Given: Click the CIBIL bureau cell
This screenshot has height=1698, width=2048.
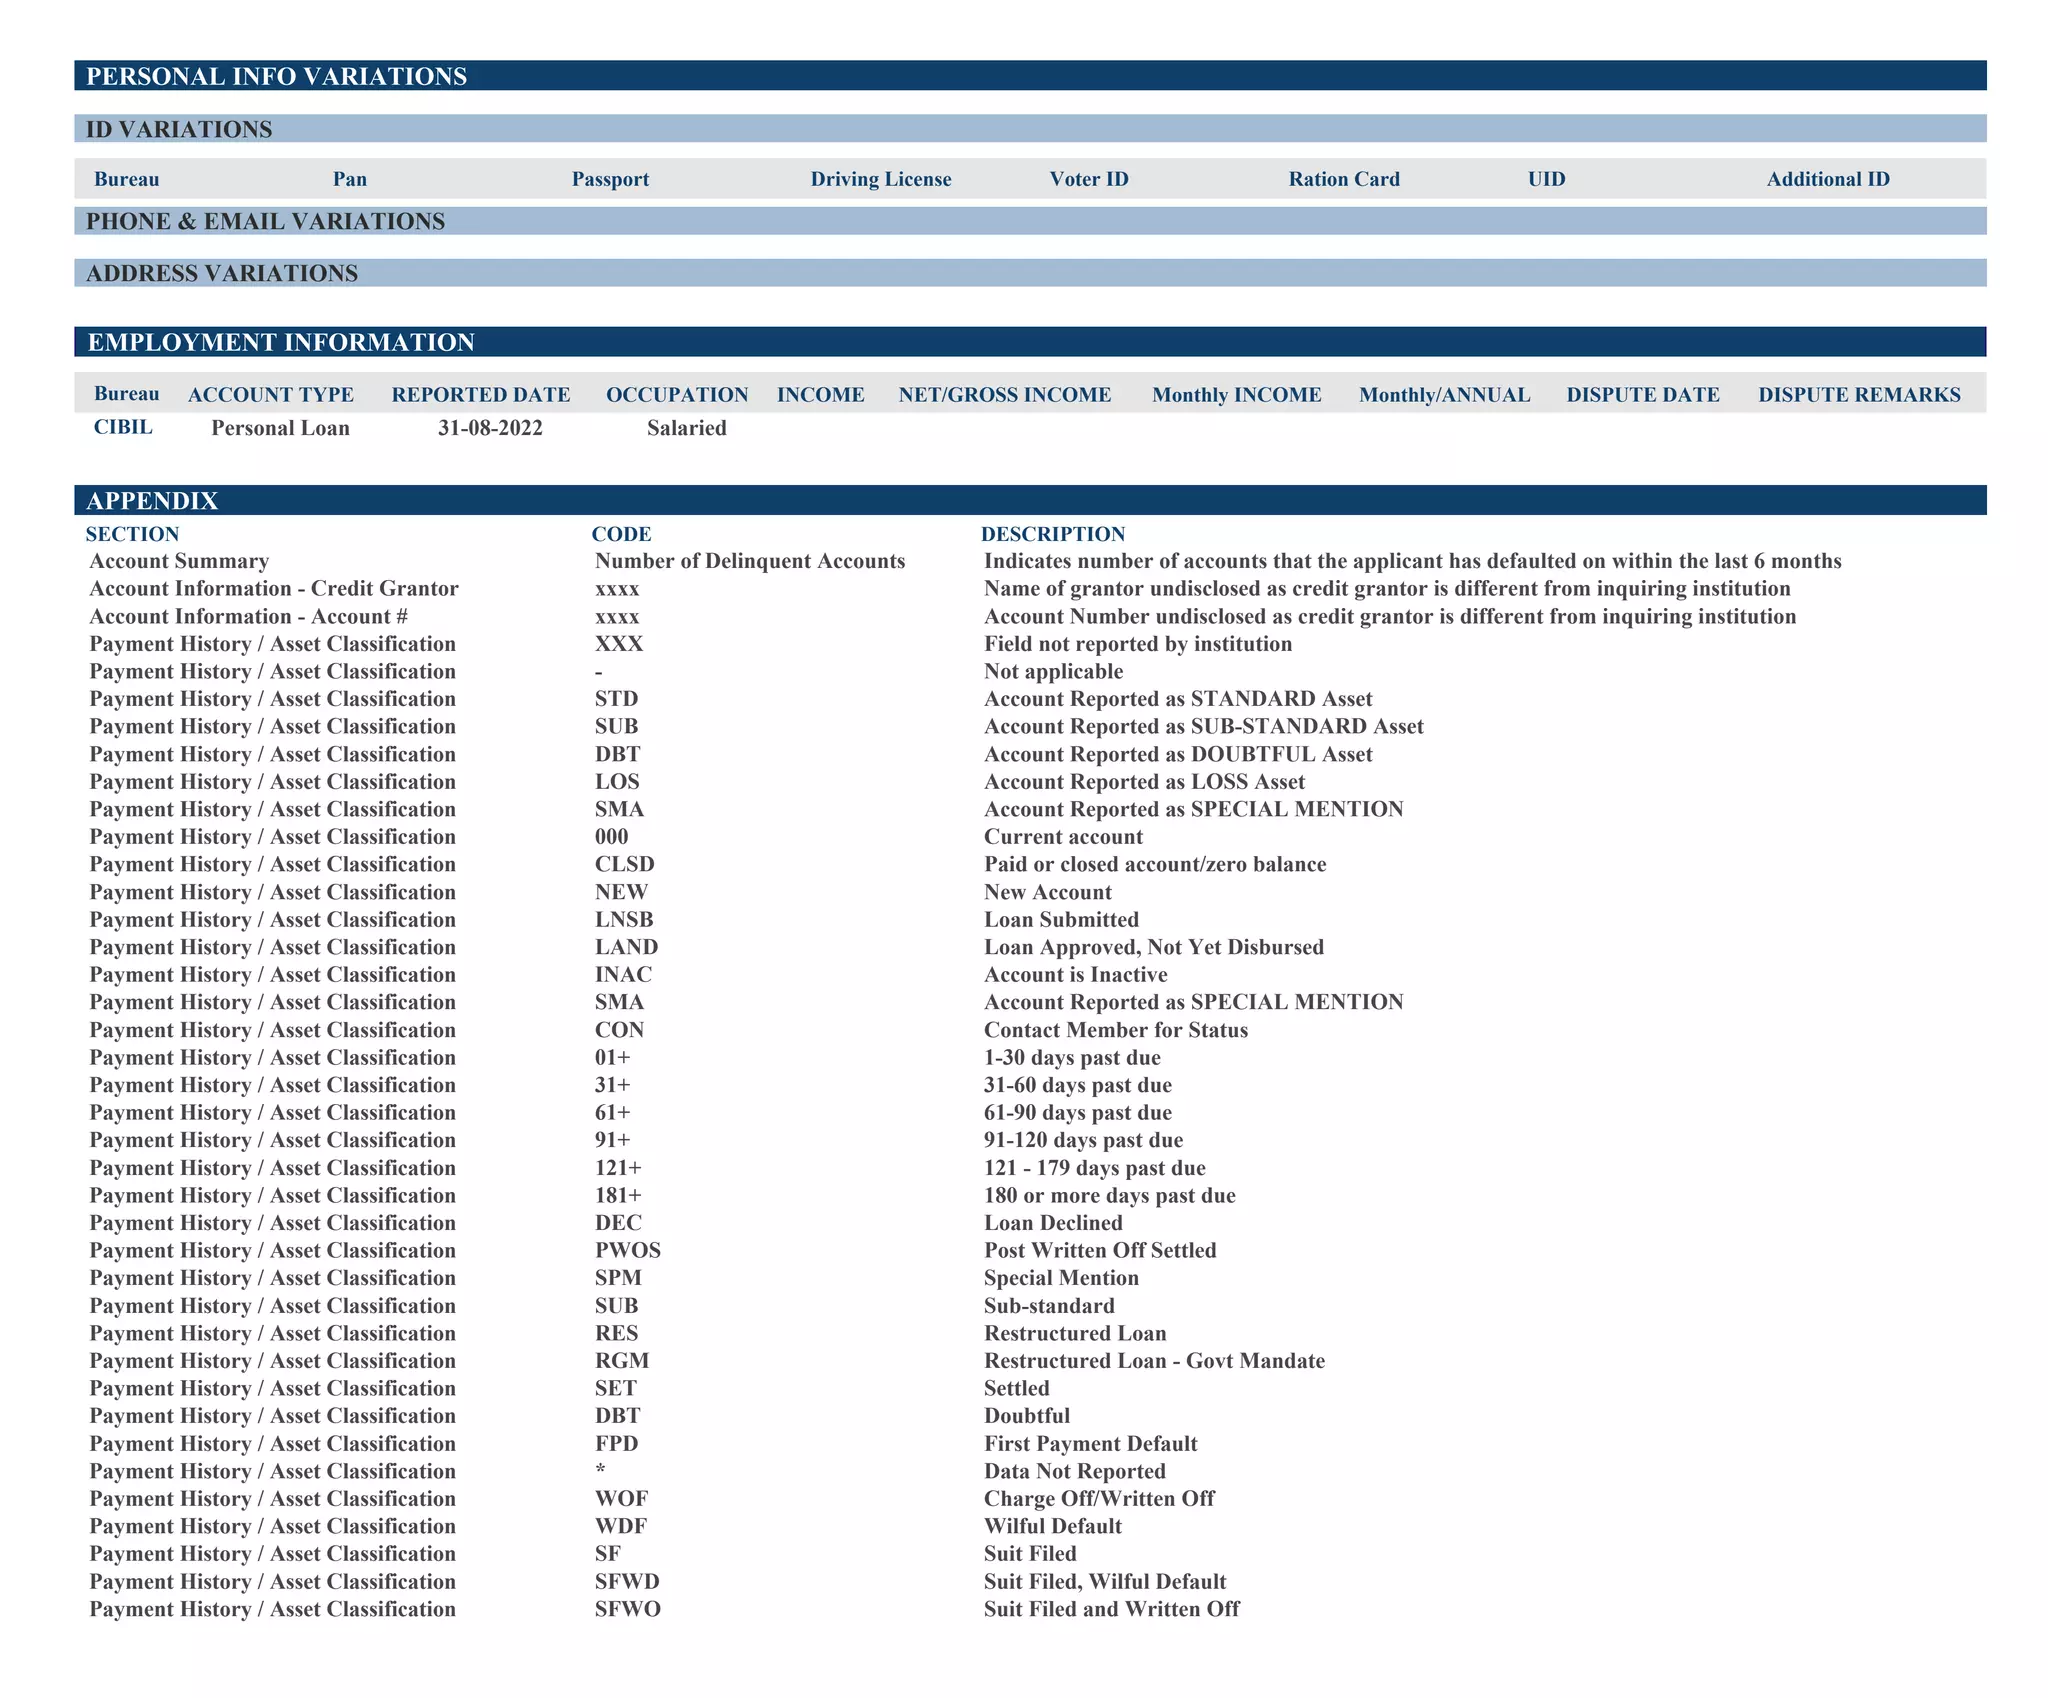Looking at the screenshot, I should [x=123, y=427].
